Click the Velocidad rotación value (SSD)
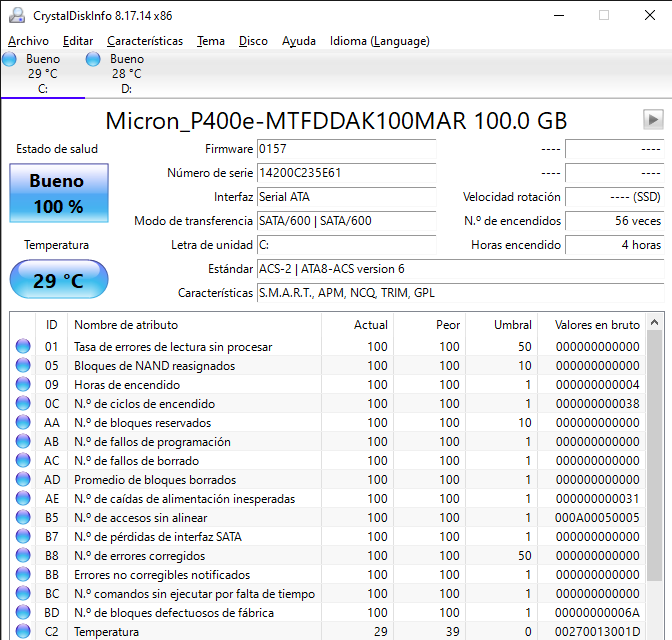 [x=615, y=197]
